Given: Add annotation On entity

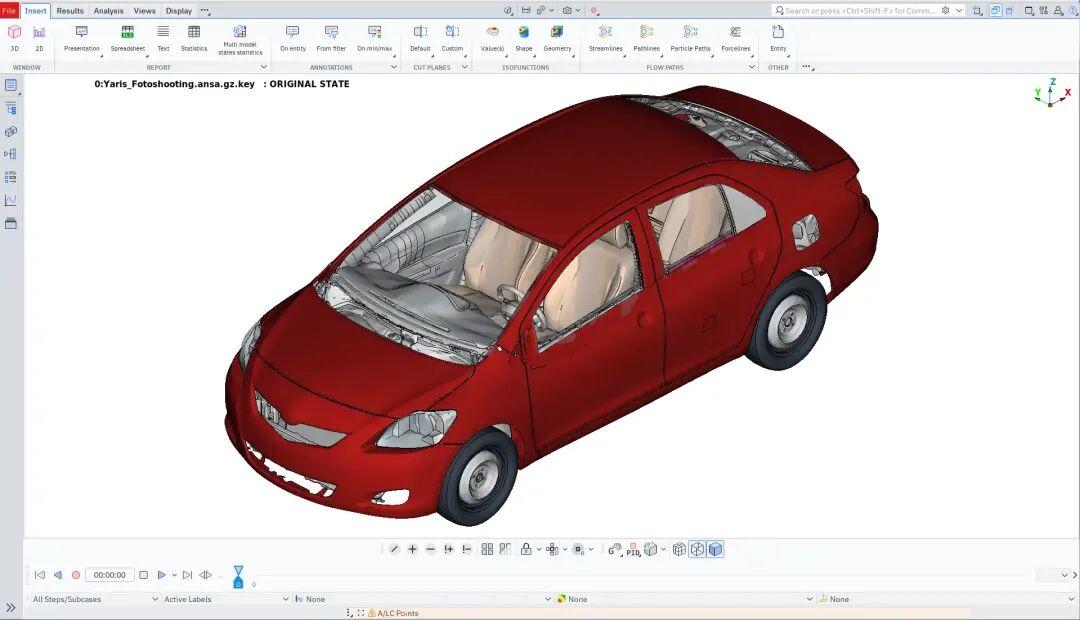Looking at the screenshot, I should tap(293, 38).
